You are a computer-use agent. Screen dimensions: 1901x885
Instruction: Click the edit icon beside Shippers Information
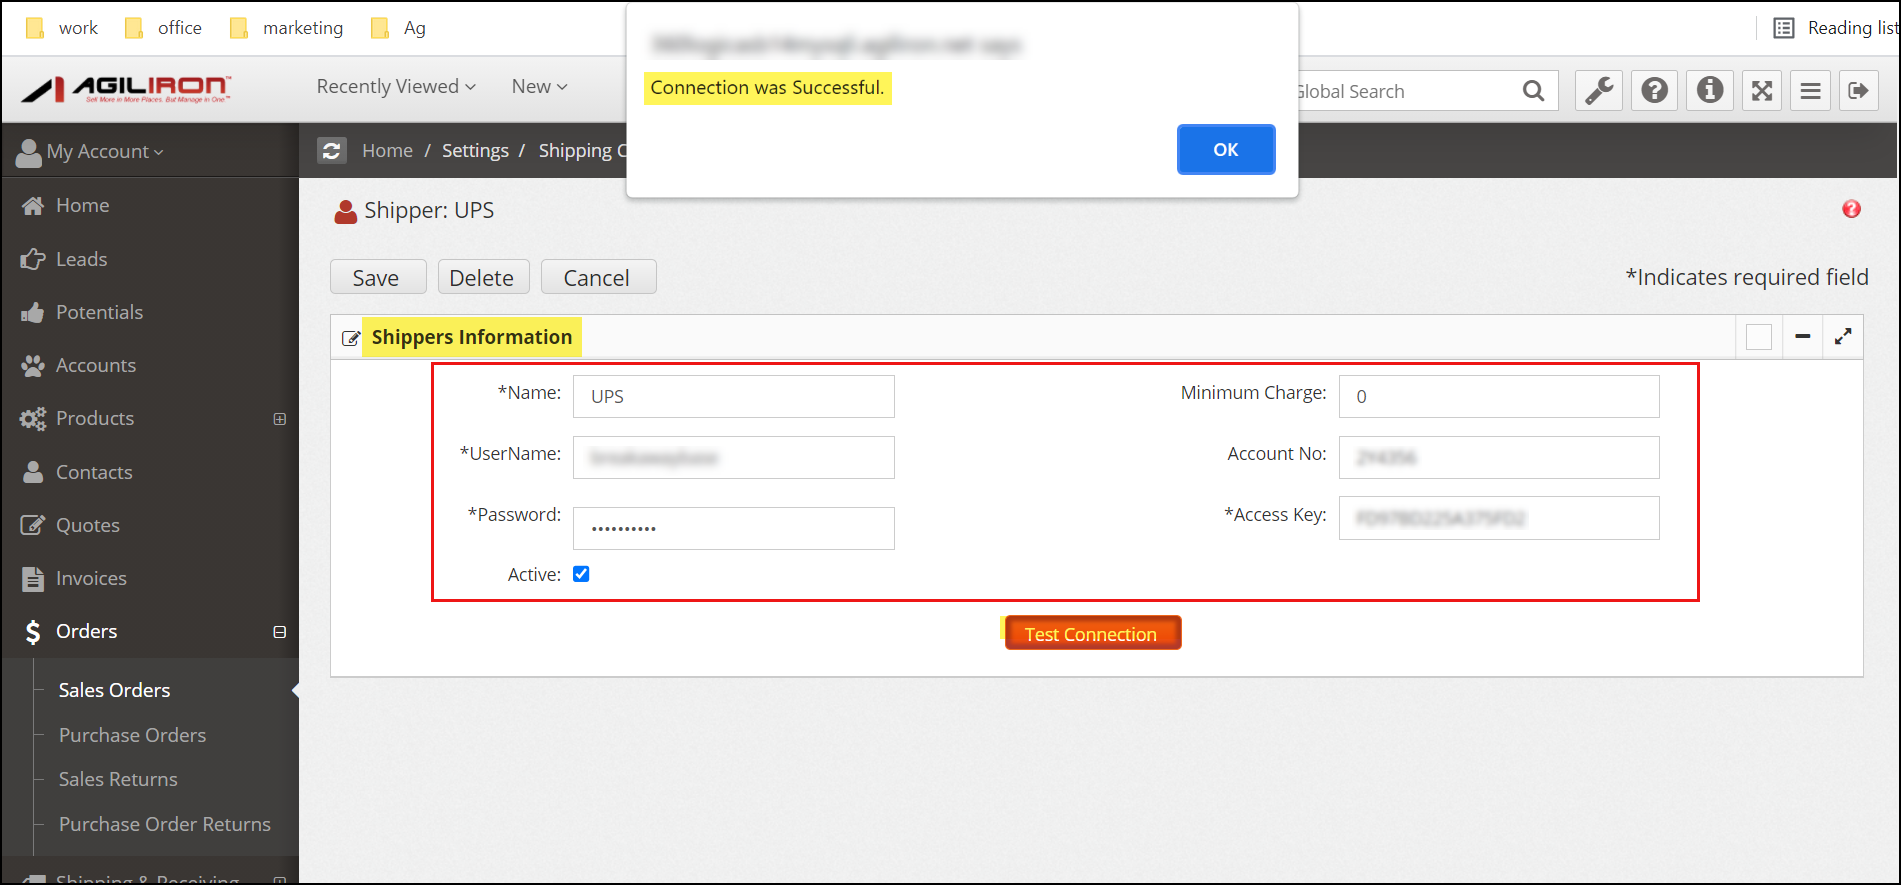(x=351, y=338)
